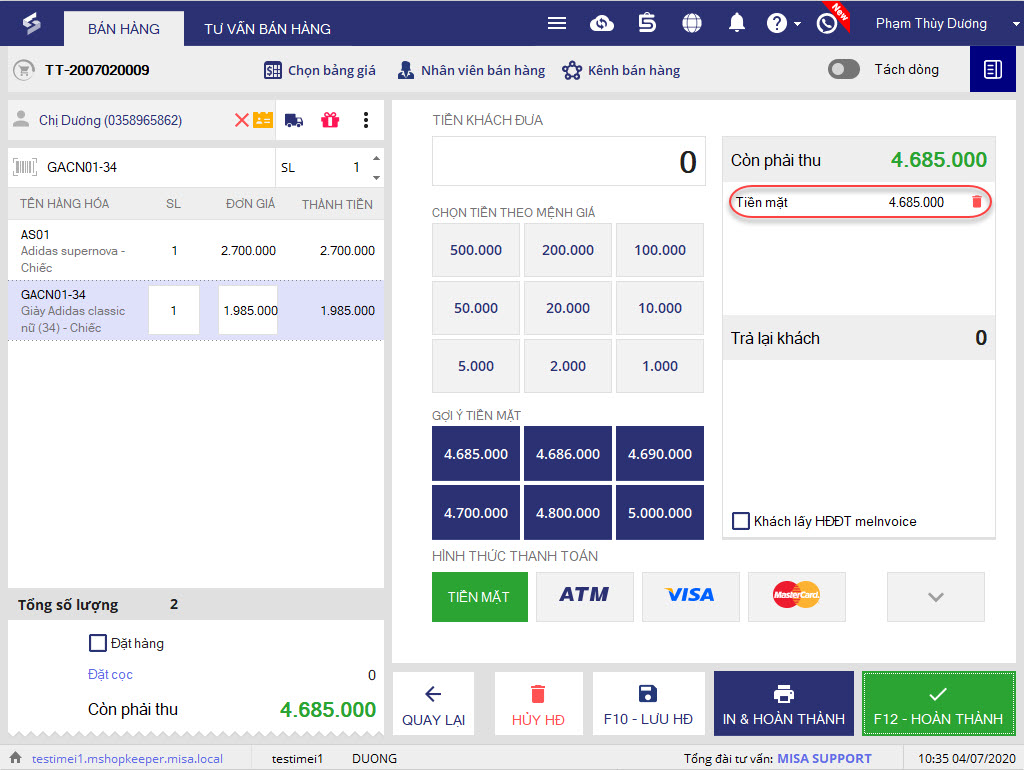Select TIỀN MẶT payment method
Screen dimensions: 1024x770
[x=479, y=597]
